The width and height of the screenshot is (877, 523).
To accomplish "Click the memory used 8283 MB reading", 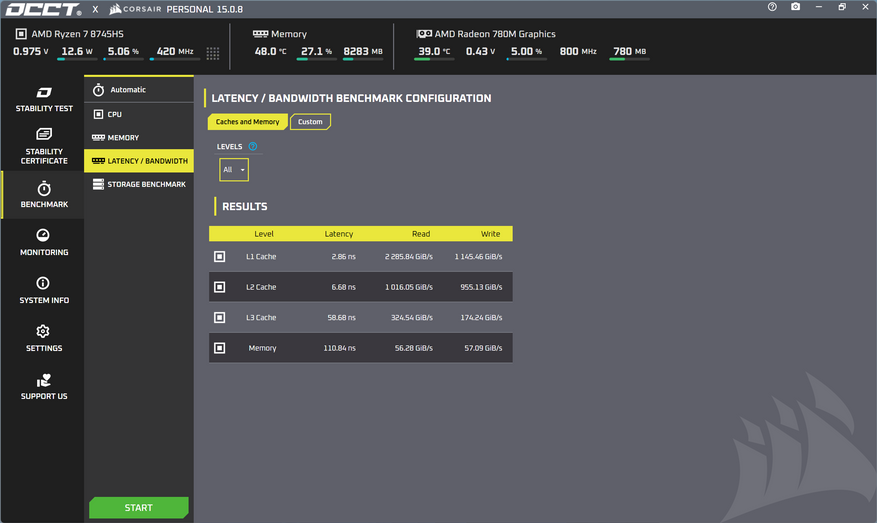I will tap(363, 51).
